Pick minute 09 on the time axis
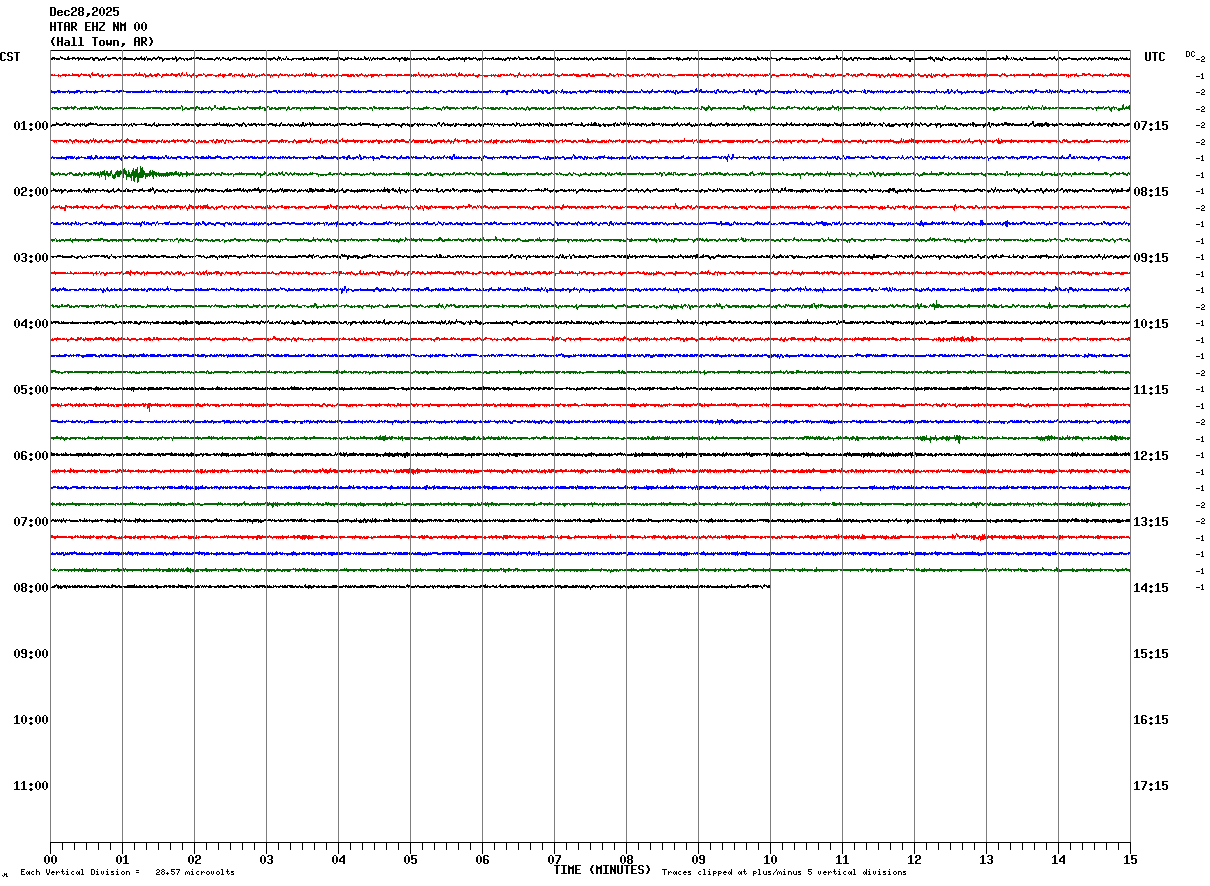The height and width of the screenshot is (886, 1210). coord(698,859)
